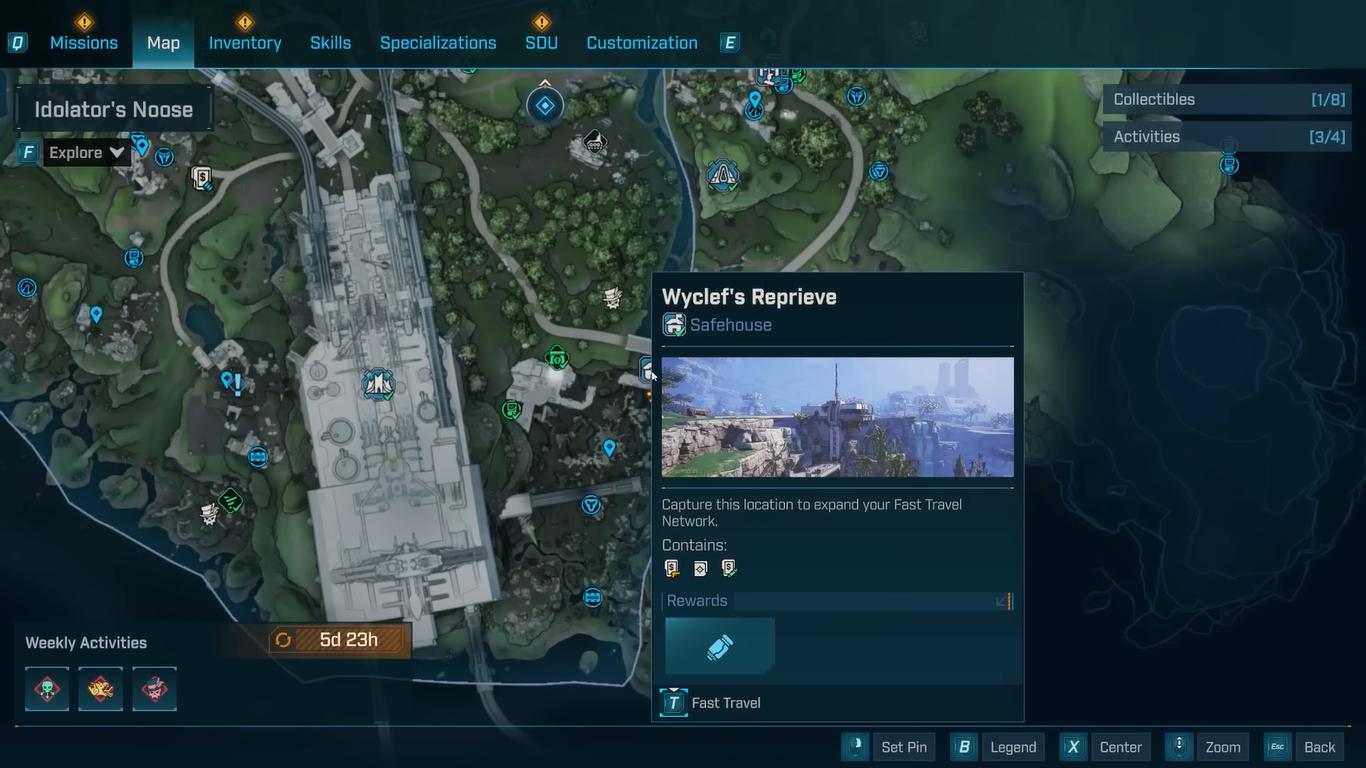Select the safehouse icon next to Safehouse label
Image resolution: width=1366 pixels, height=768 pixels.
coord(674,325)
